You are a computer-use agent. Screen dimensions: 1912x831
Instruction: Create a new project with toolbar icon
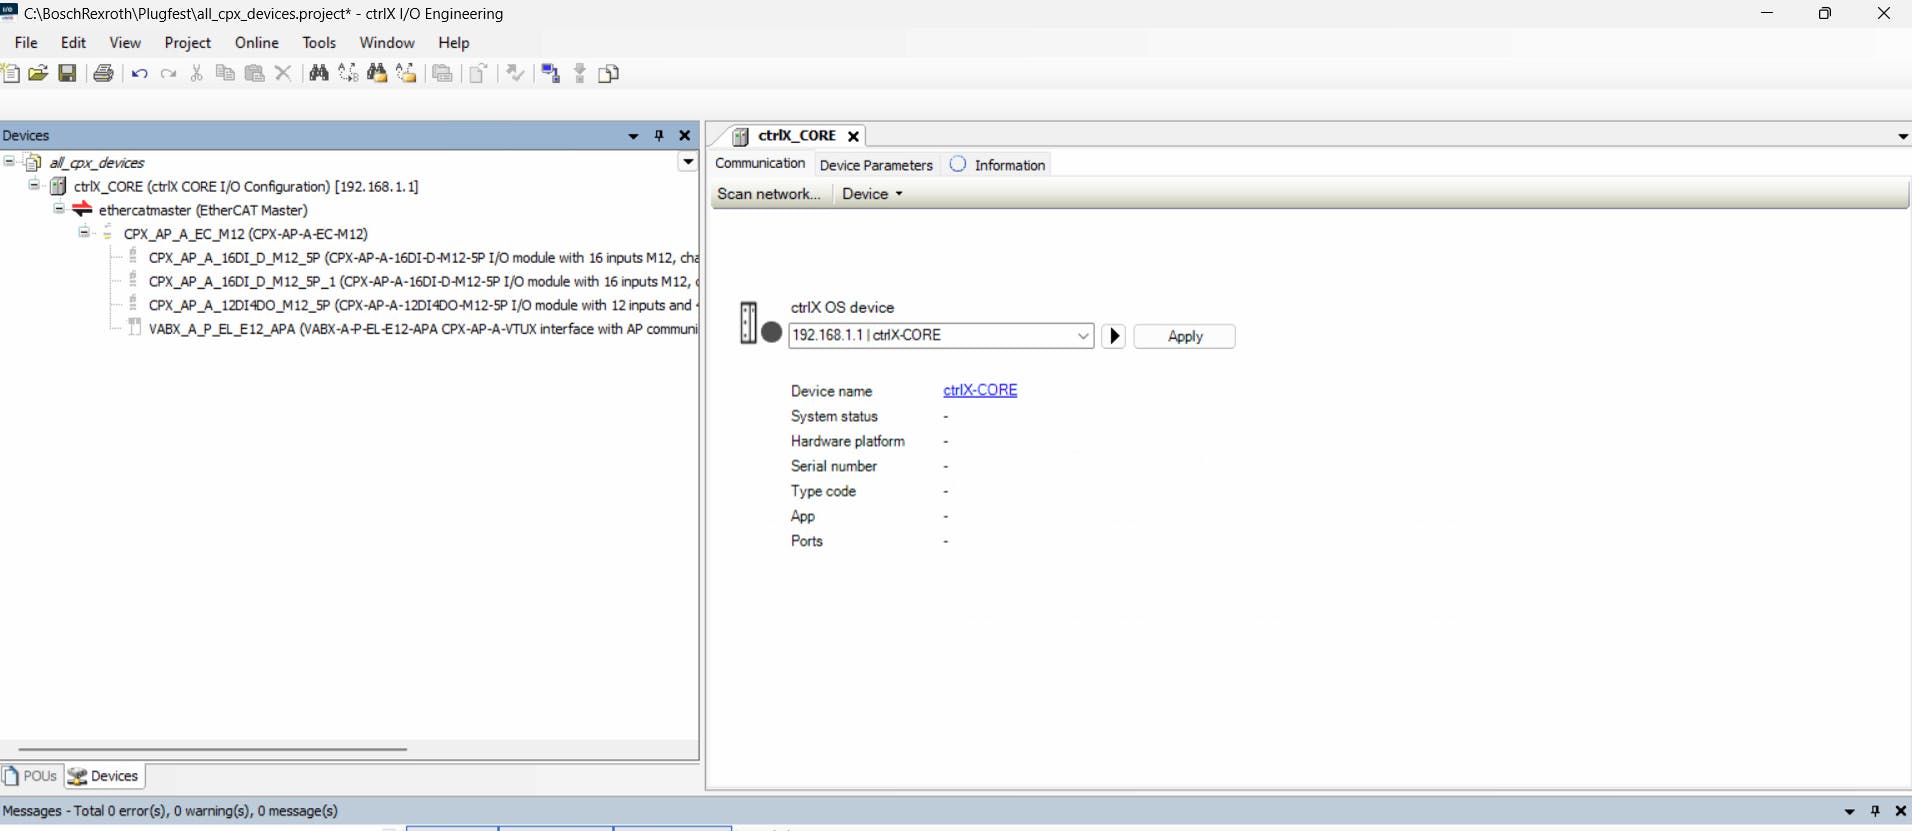click(11, 73)
